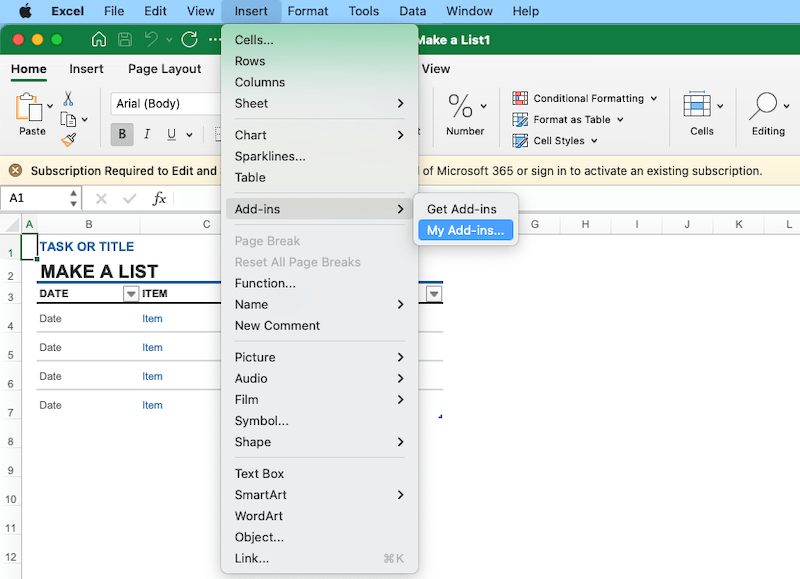The height and width of the screenshot is (579, 800).
Task: Click the formula bar confirm checkmark
Action: [130, 198]
